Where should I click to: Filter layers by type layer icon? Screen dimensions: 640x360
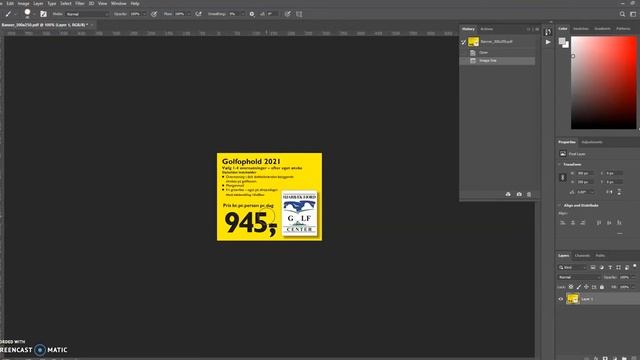(x=610, y=267)
